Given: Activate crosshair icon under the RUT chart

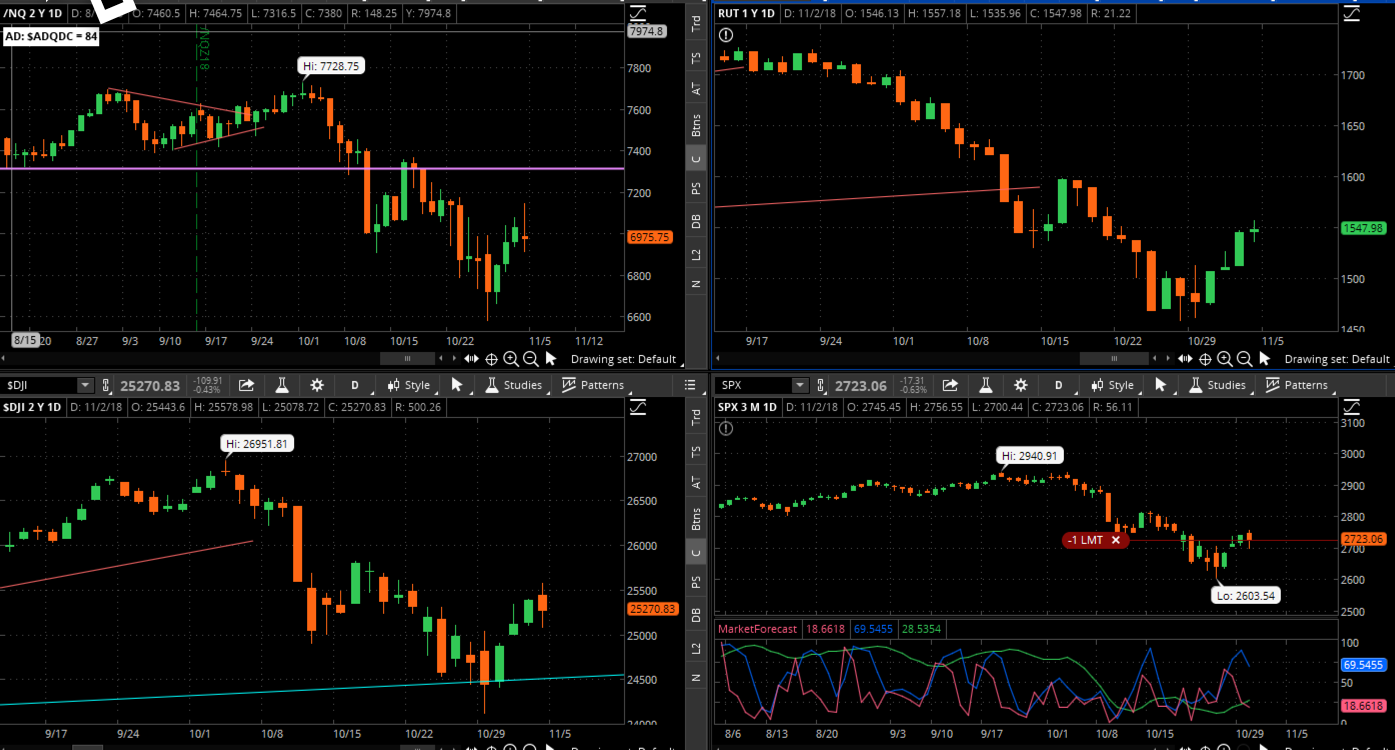Looking at the screenshot, I should pyautogui.click(x=1205, y=359).
